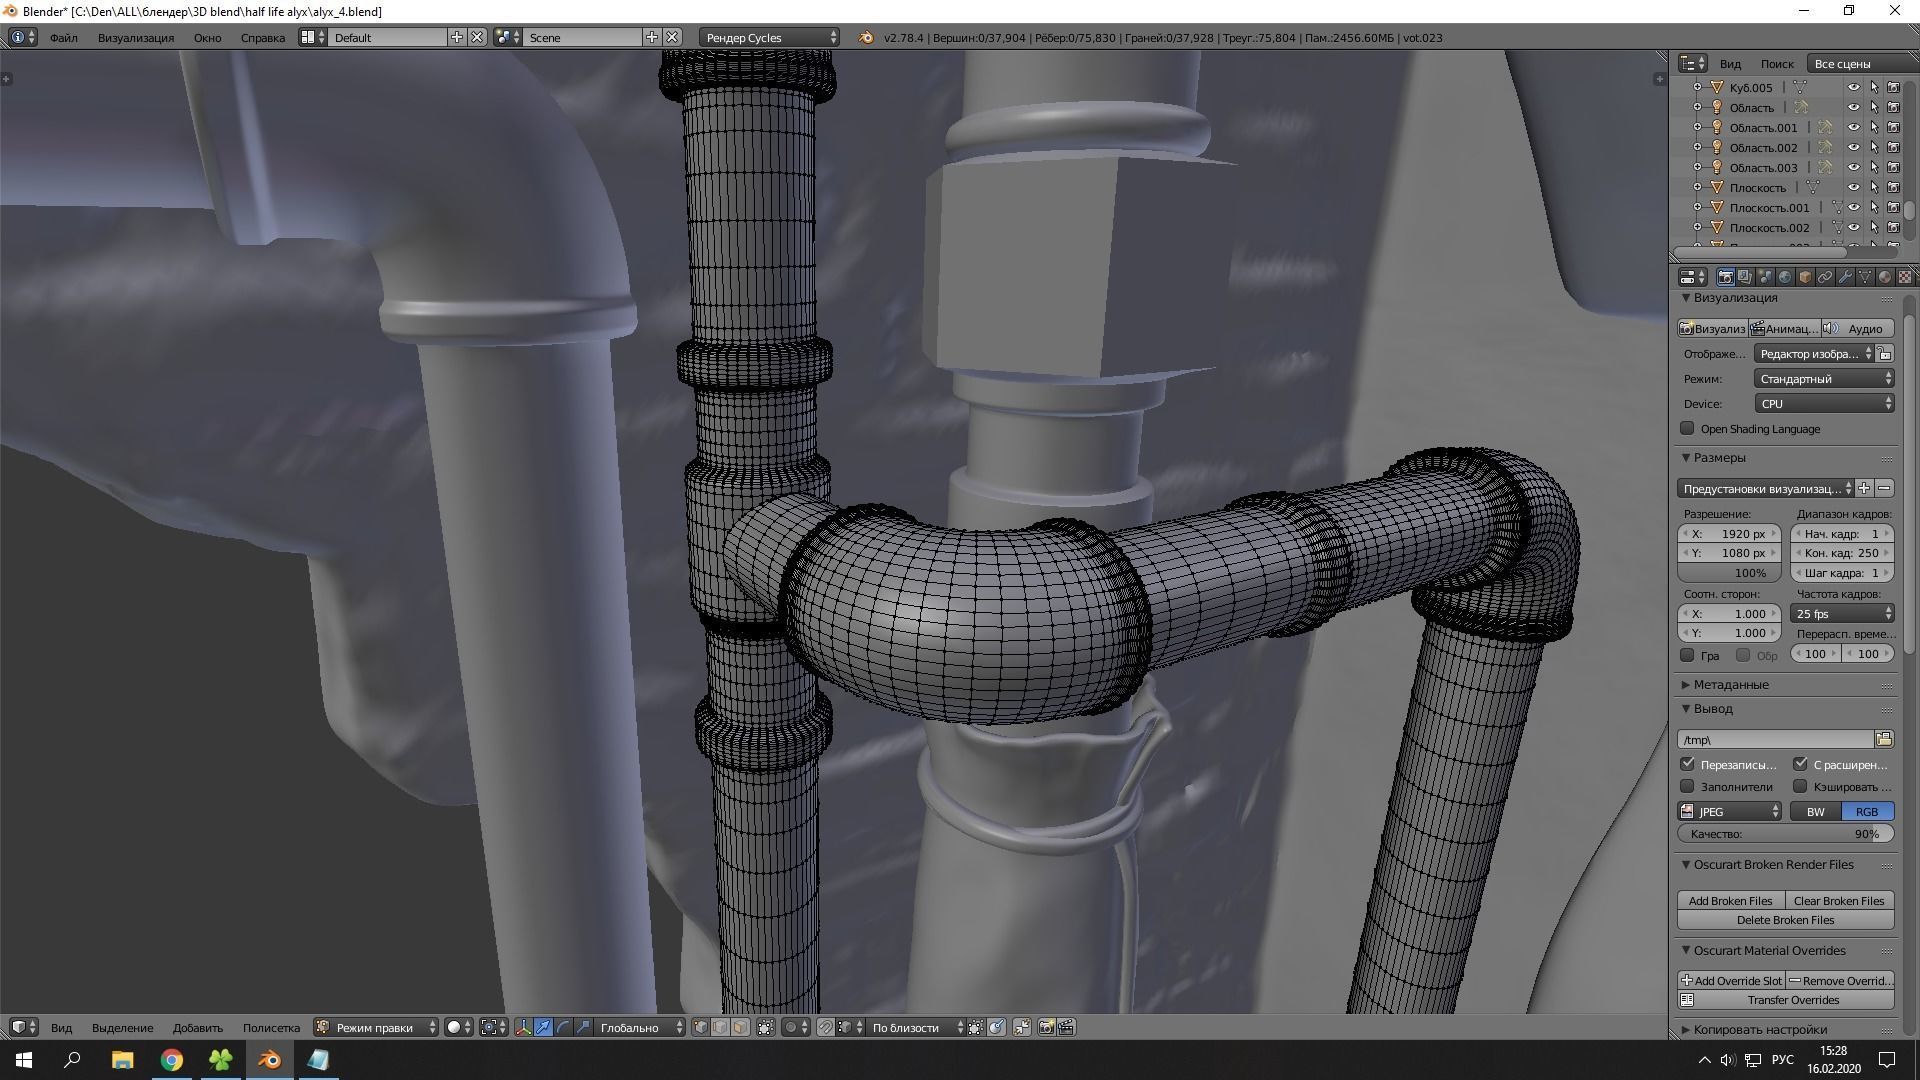Open the Справка menu
This screenshot has width=1920, height=1080.
[x=263, y=37]
